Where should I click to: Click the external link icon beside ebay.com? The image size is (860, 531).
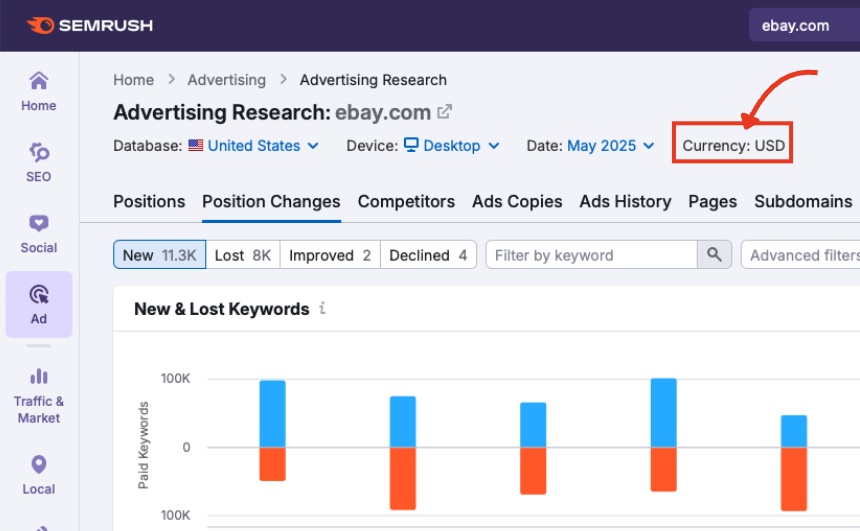coord(445,112)
